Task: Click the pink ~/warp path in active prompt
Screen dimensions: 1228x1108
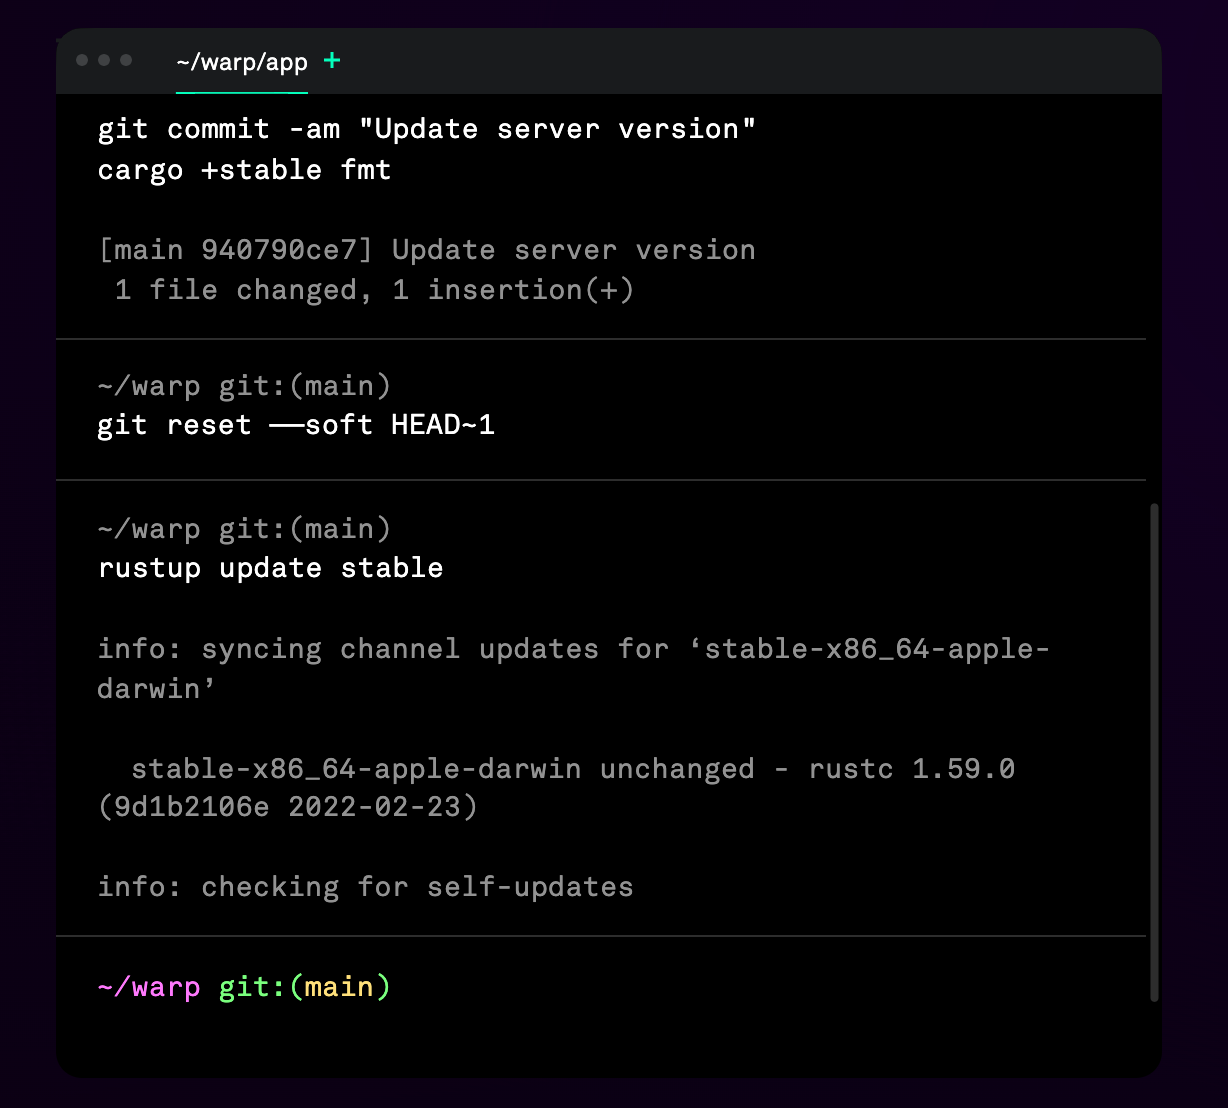Action: coord(149,988)
